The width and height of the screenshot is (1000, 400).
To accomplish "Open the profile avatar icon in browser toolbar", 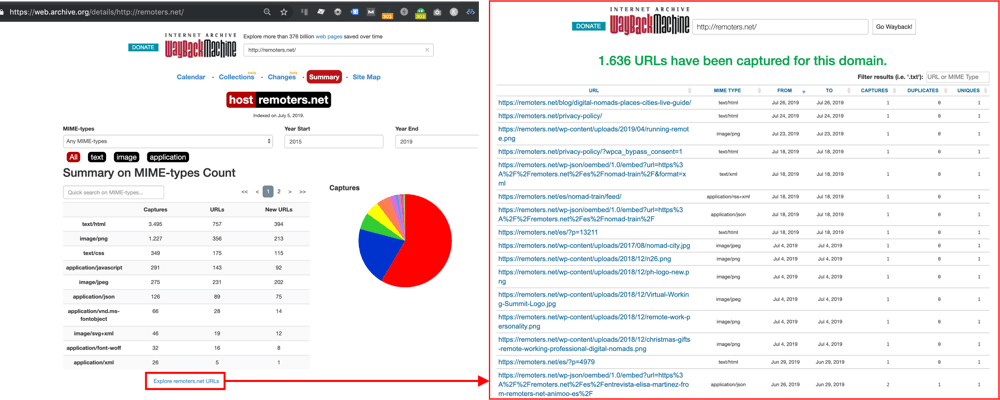I will [x=453, y=11].
